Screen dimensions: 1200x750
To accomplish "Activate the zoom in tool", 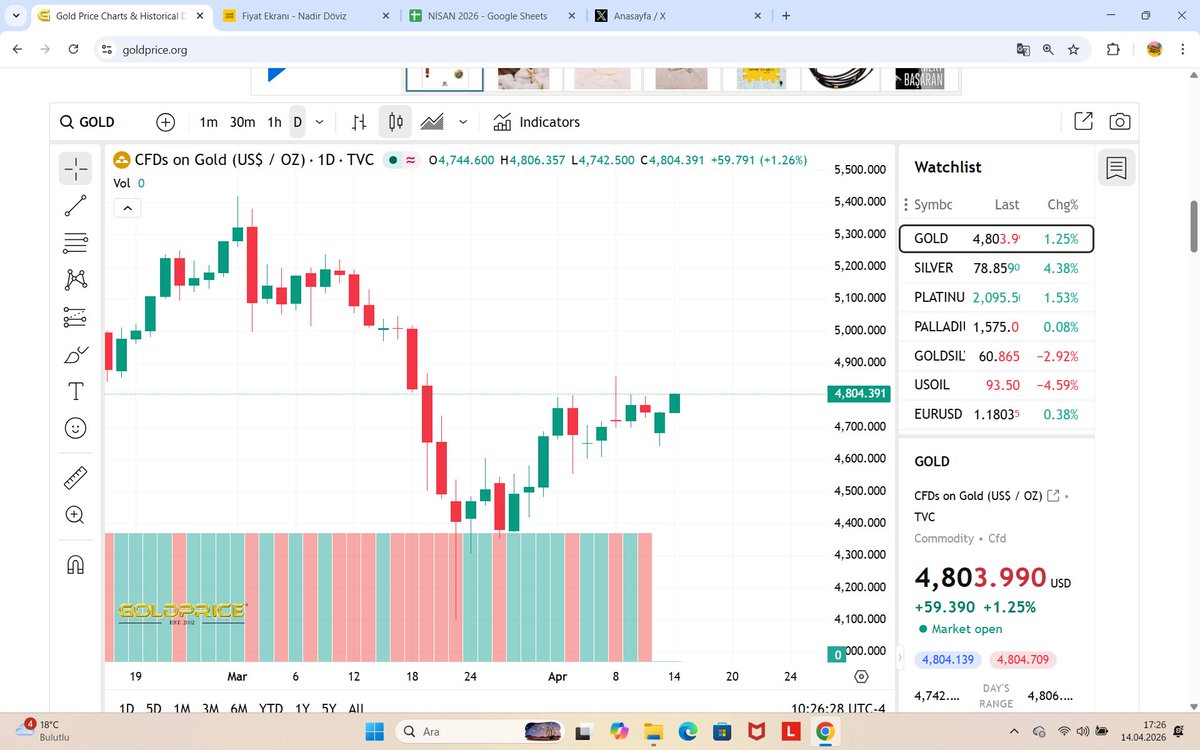I will (x=76, y=515).
